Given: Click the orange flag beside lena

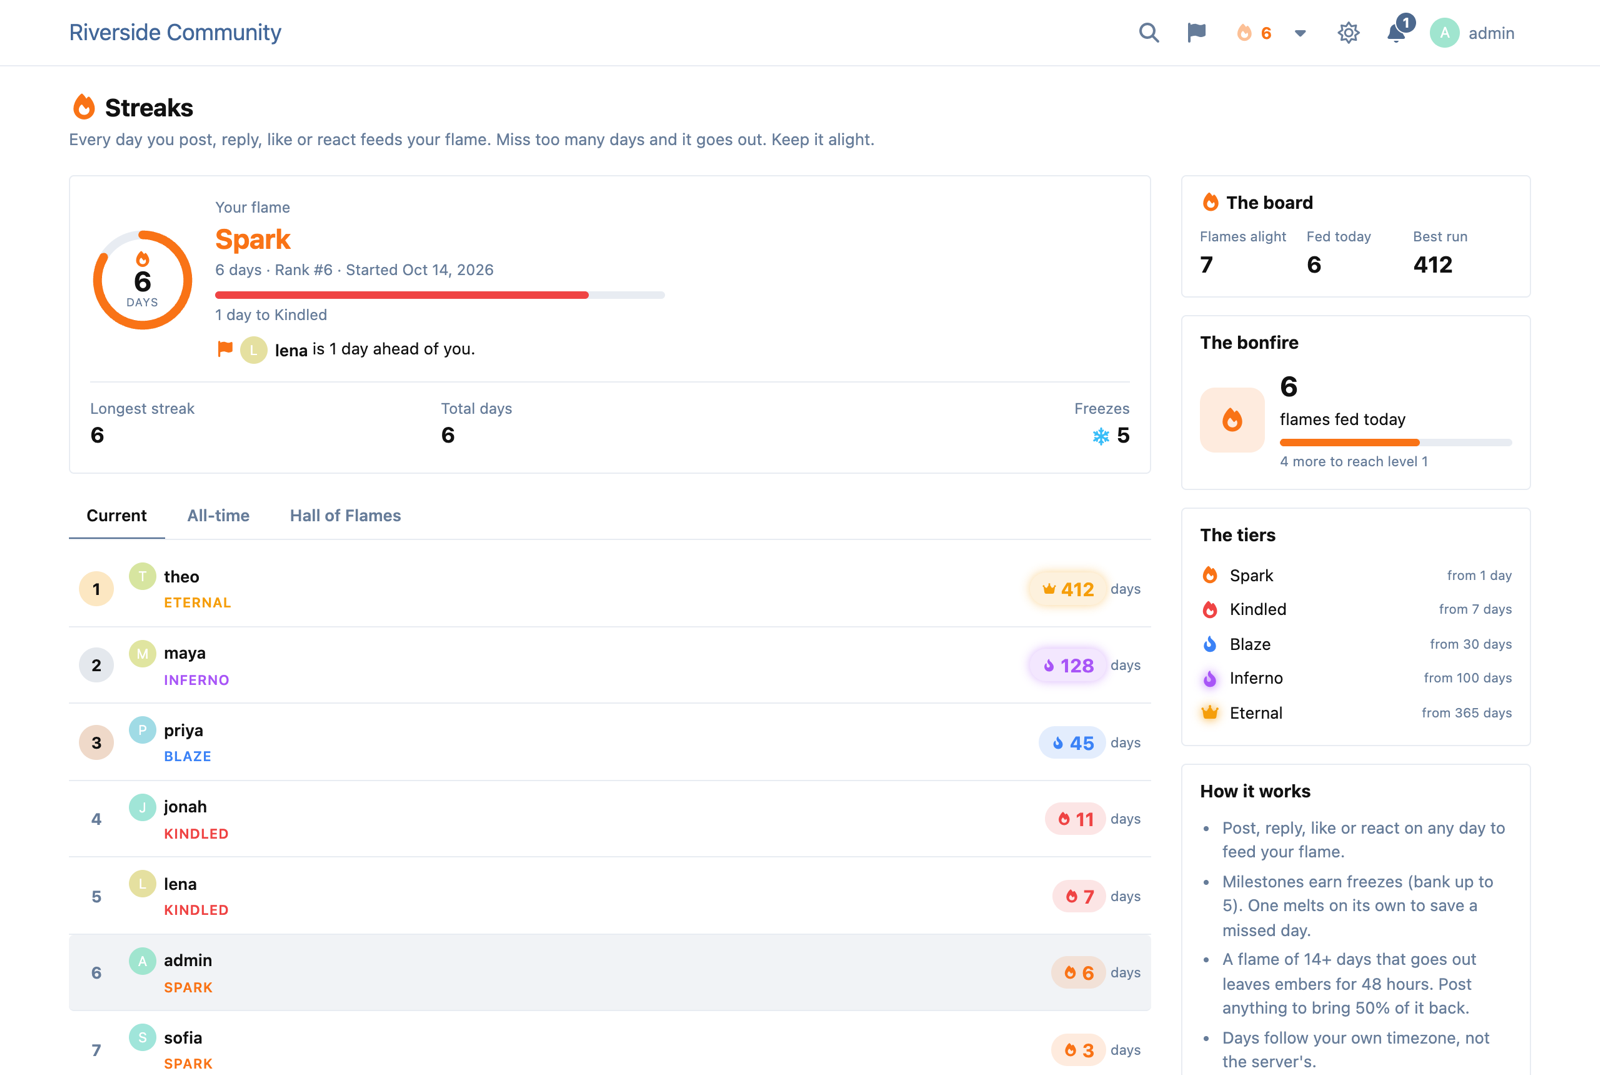Looking at the screenshot, I should click(x=225, y=349).
